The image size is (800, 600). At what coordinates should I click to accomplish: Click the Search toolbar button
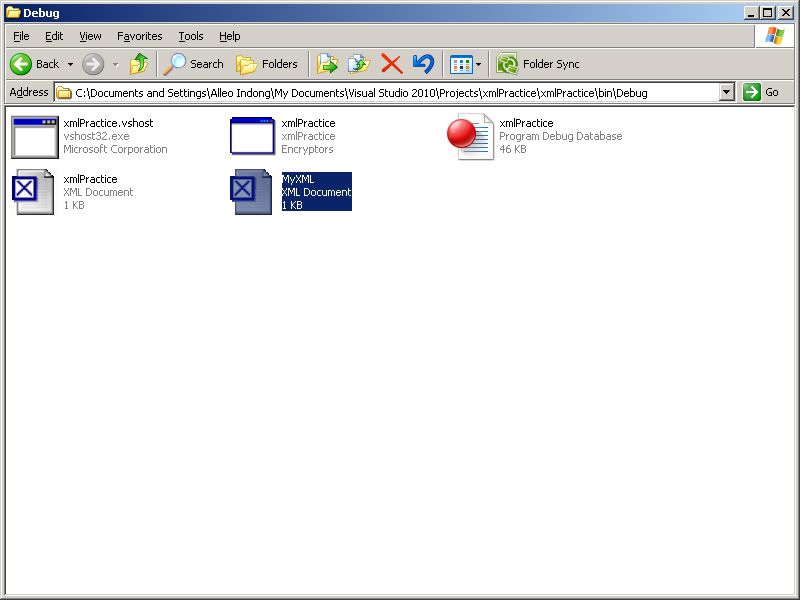coord(194,64)
